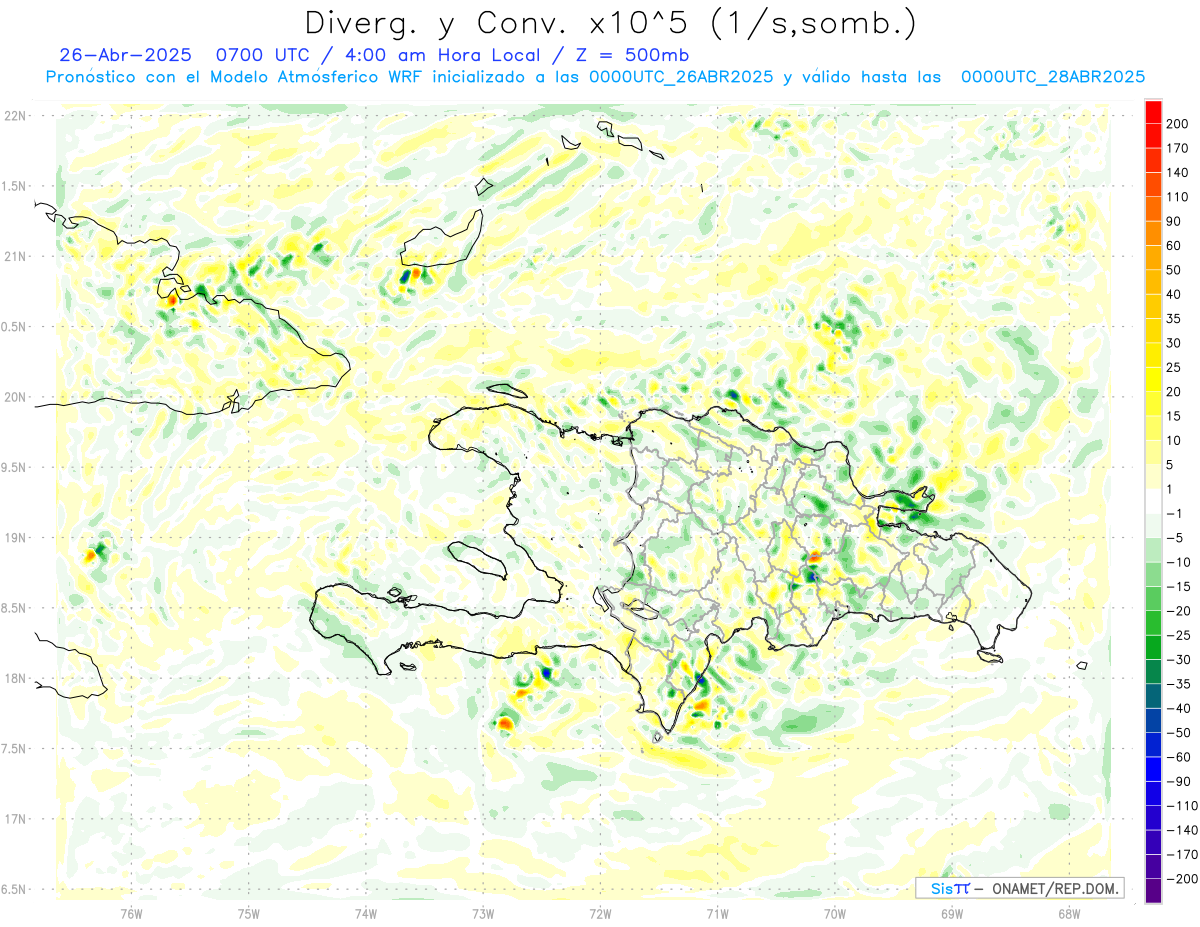The image size is (1200, 927).
Task: Click the '68W' longitude label
Action: (1069, 914)
